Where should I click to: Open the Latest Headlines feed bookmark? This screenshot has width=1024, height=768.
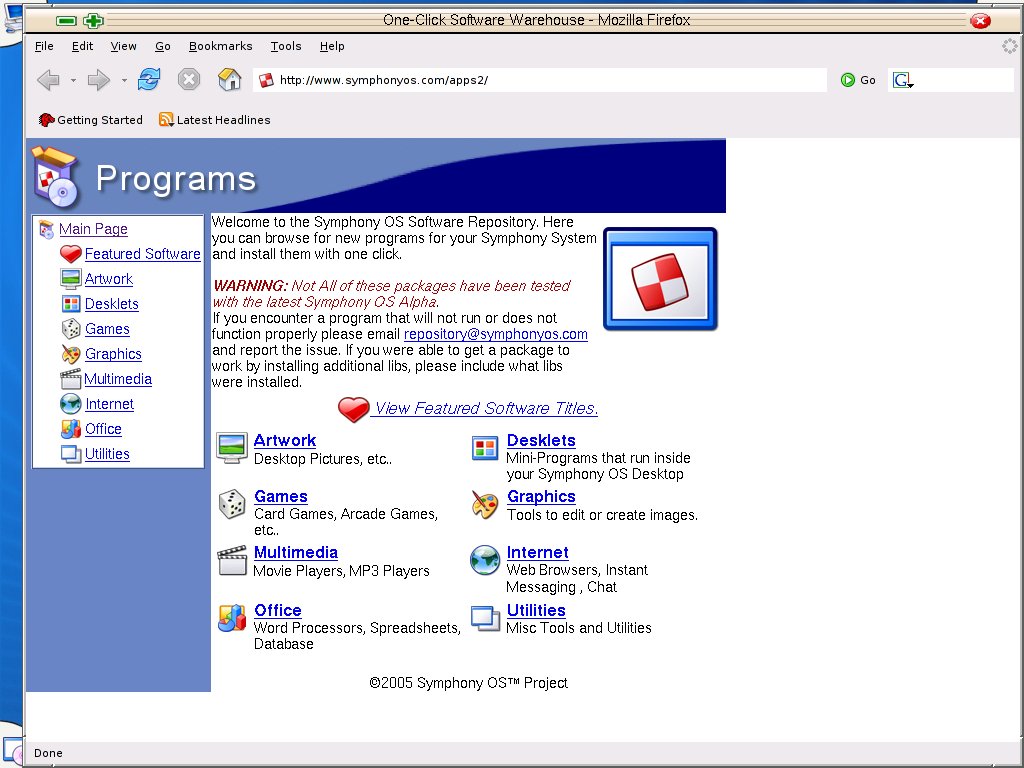click(214, 120)
